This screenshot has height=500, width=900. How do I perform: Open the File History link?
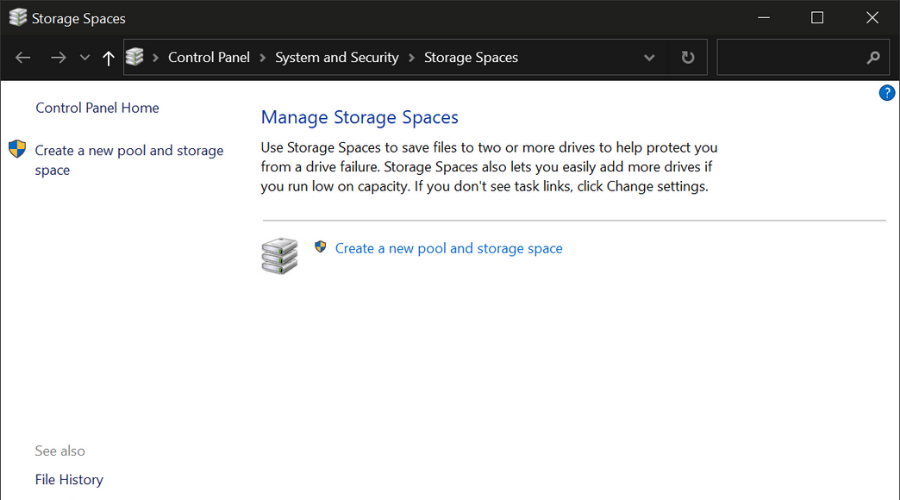click(69, 479)
